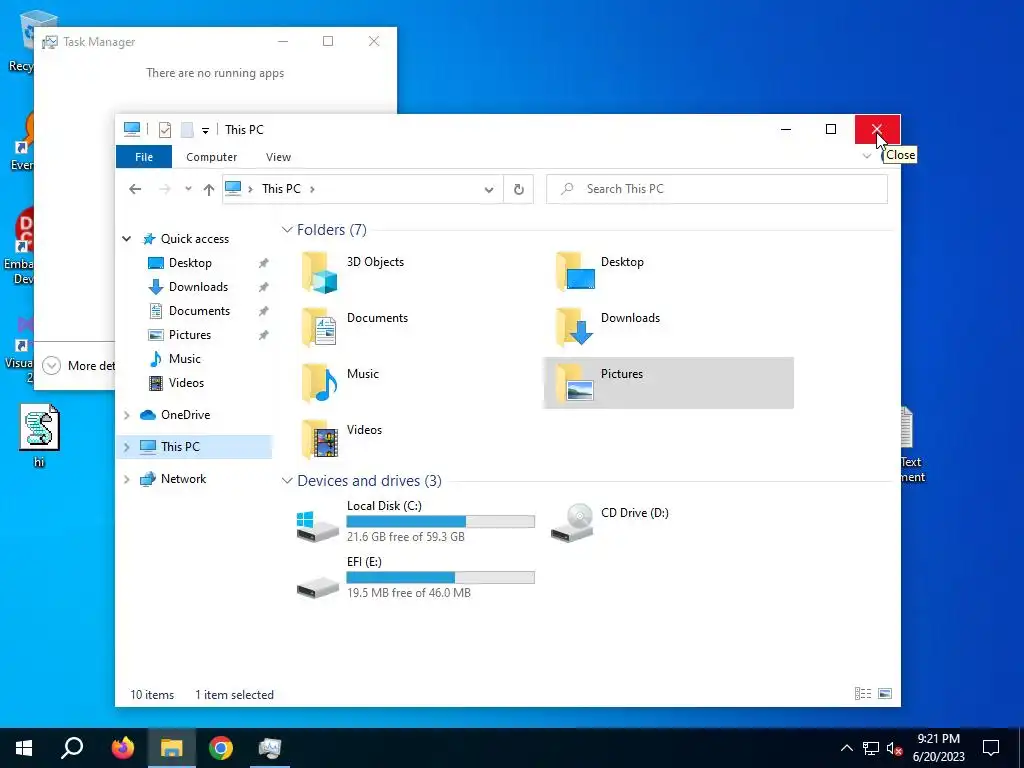Viewport: 1024px width, 768px height.
Task: Expand the OneDrive tree node
Action: coord(127,415)
